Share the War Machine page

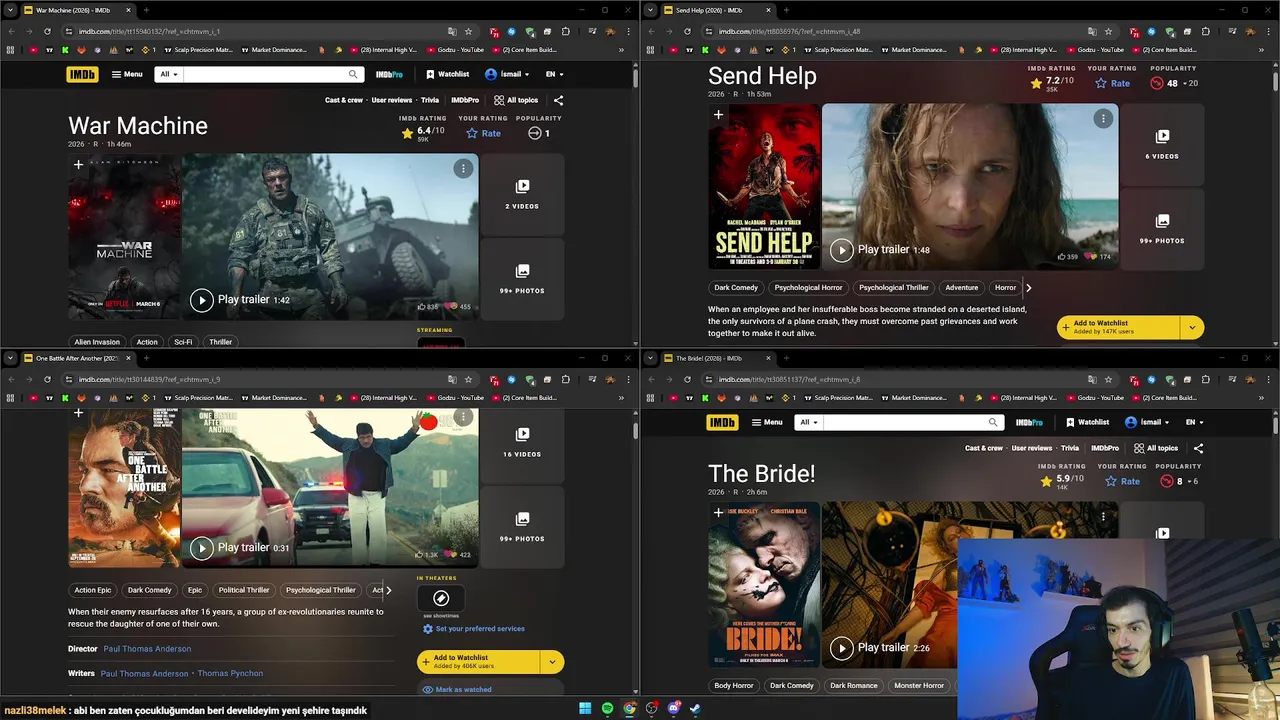coord(558,100)
